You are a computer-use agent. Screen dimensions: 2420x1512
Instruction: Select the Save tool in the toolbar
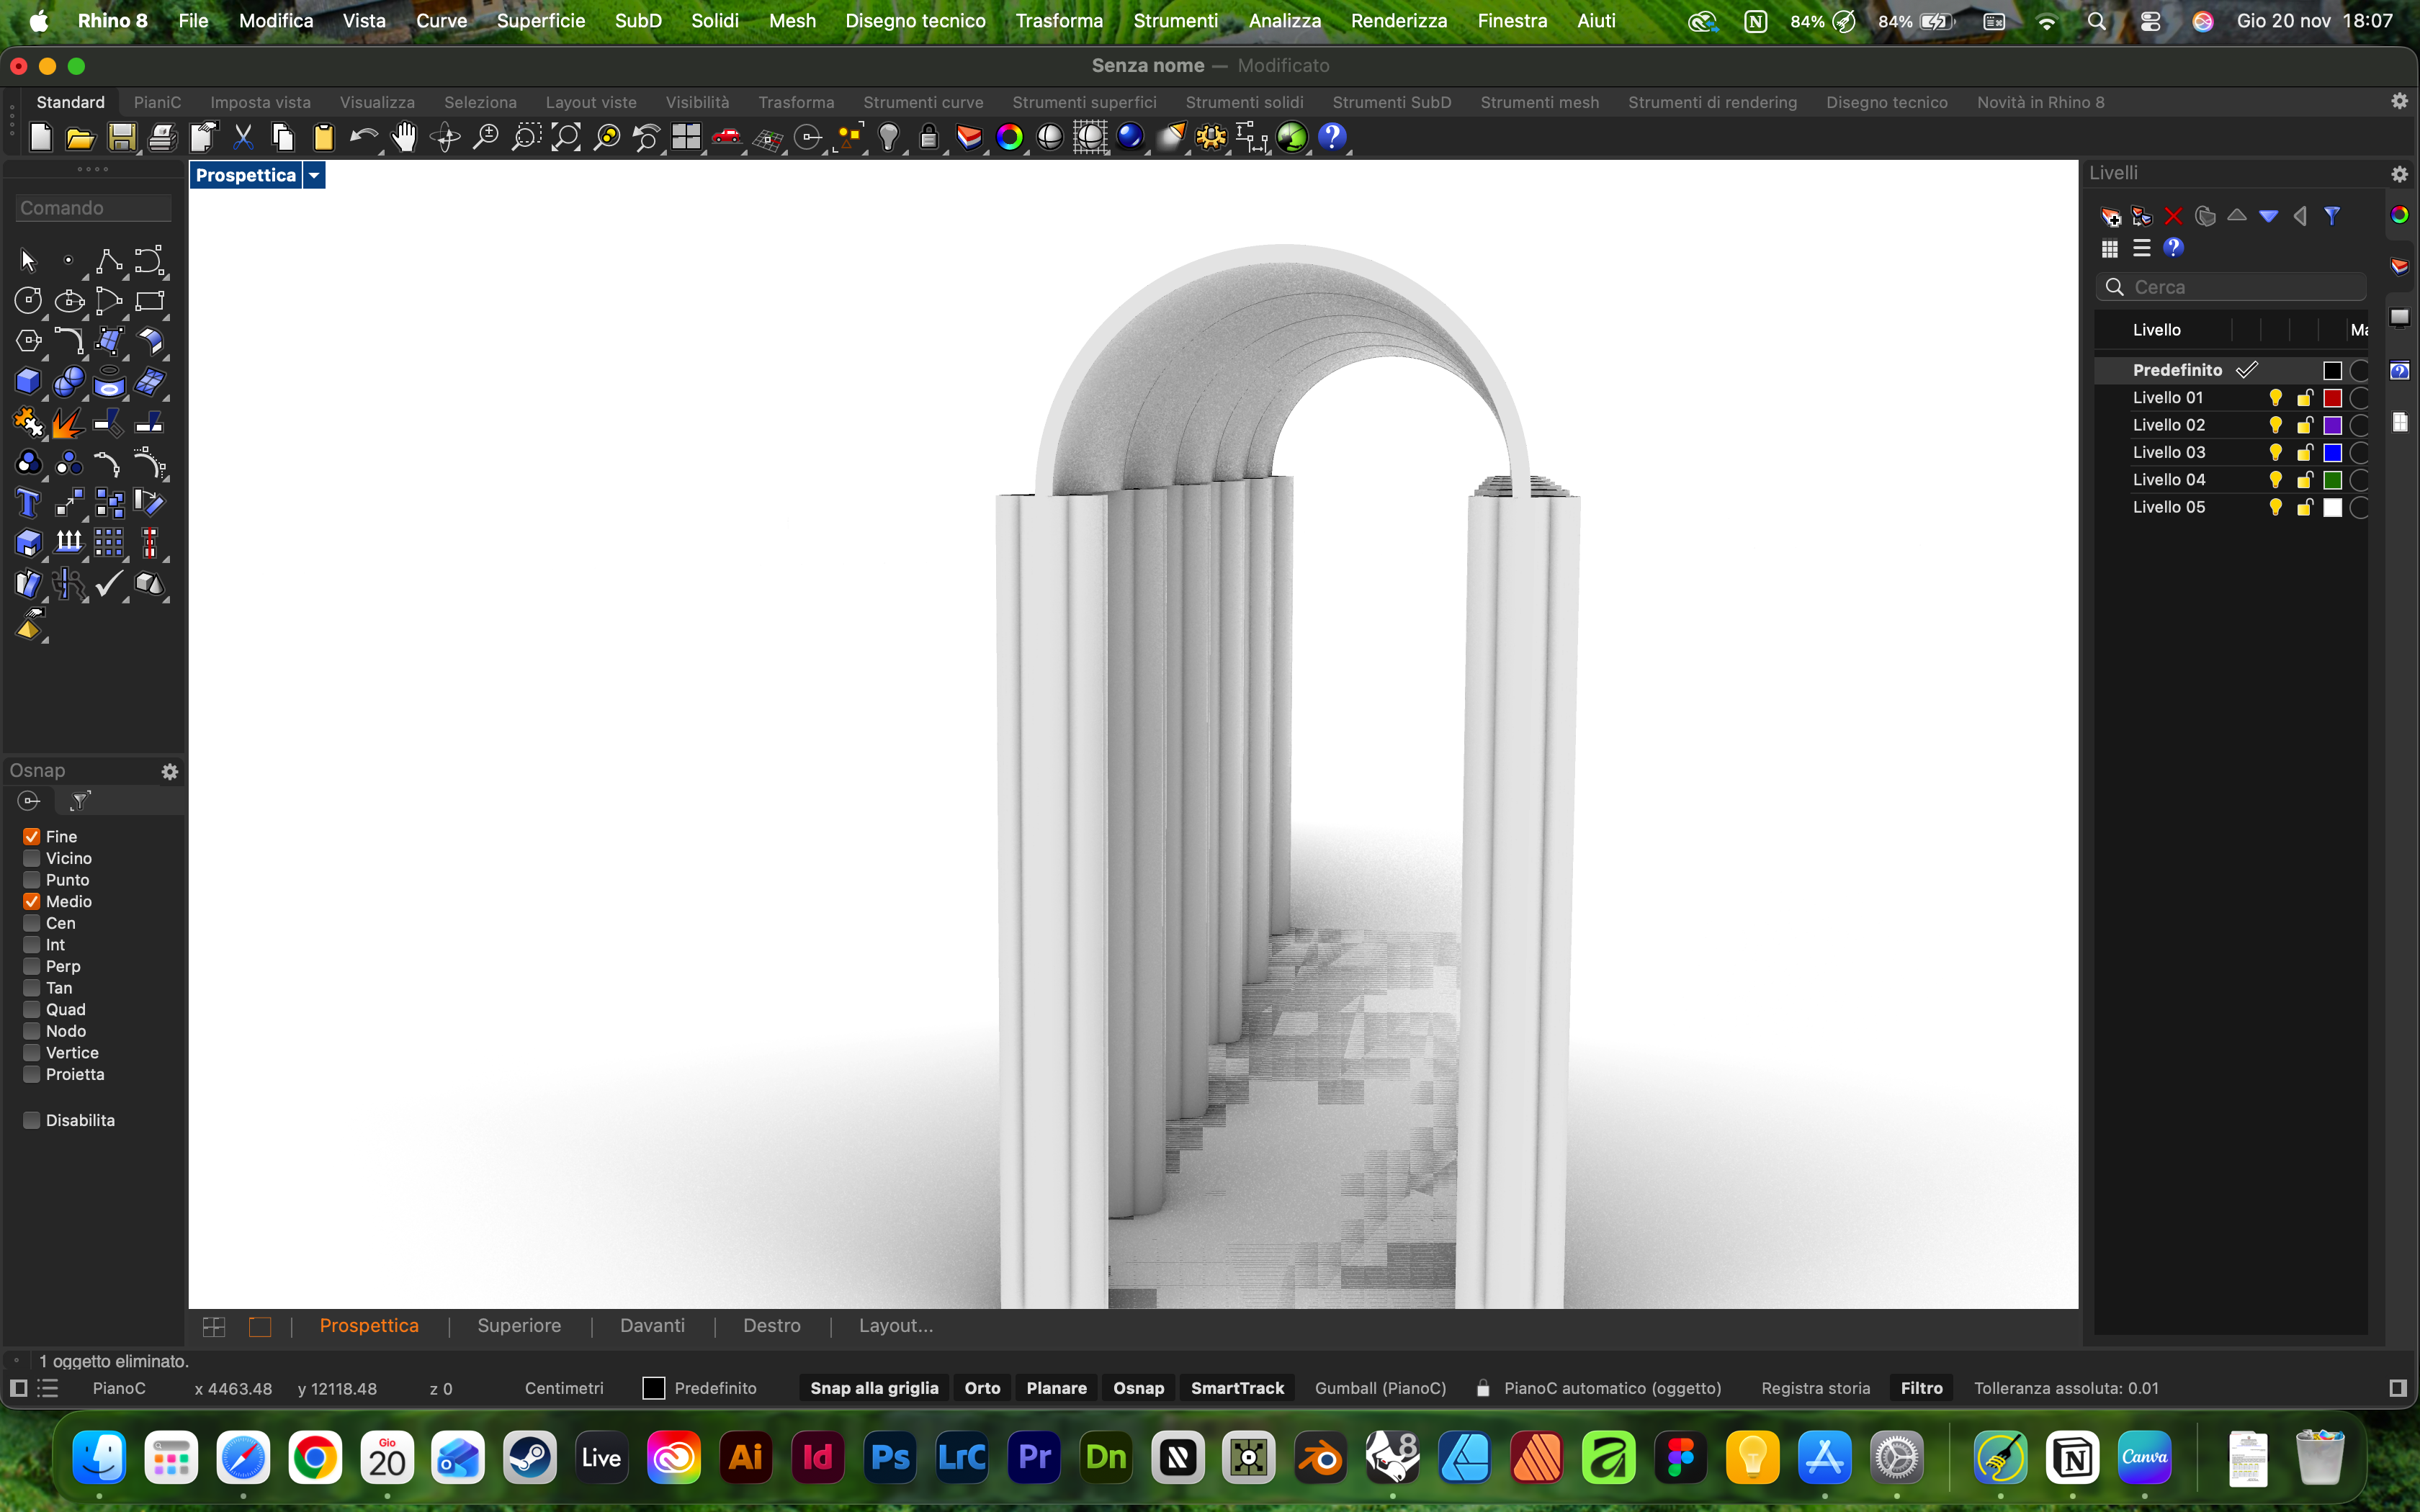[122, 137]
